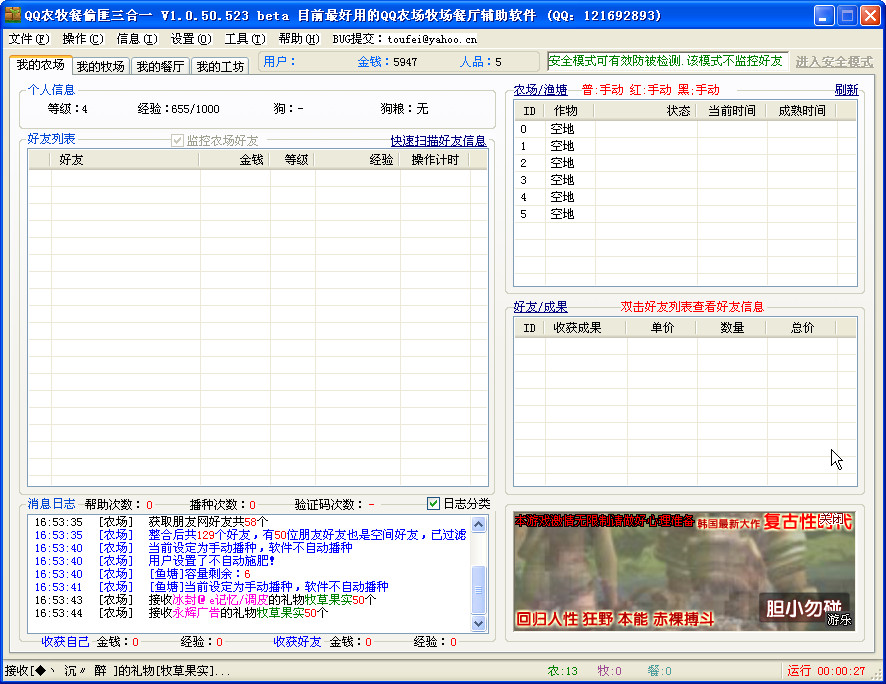Open the 信息(I) menu
This screenshot has height=684, width=886.
click(x=137, y=38)
